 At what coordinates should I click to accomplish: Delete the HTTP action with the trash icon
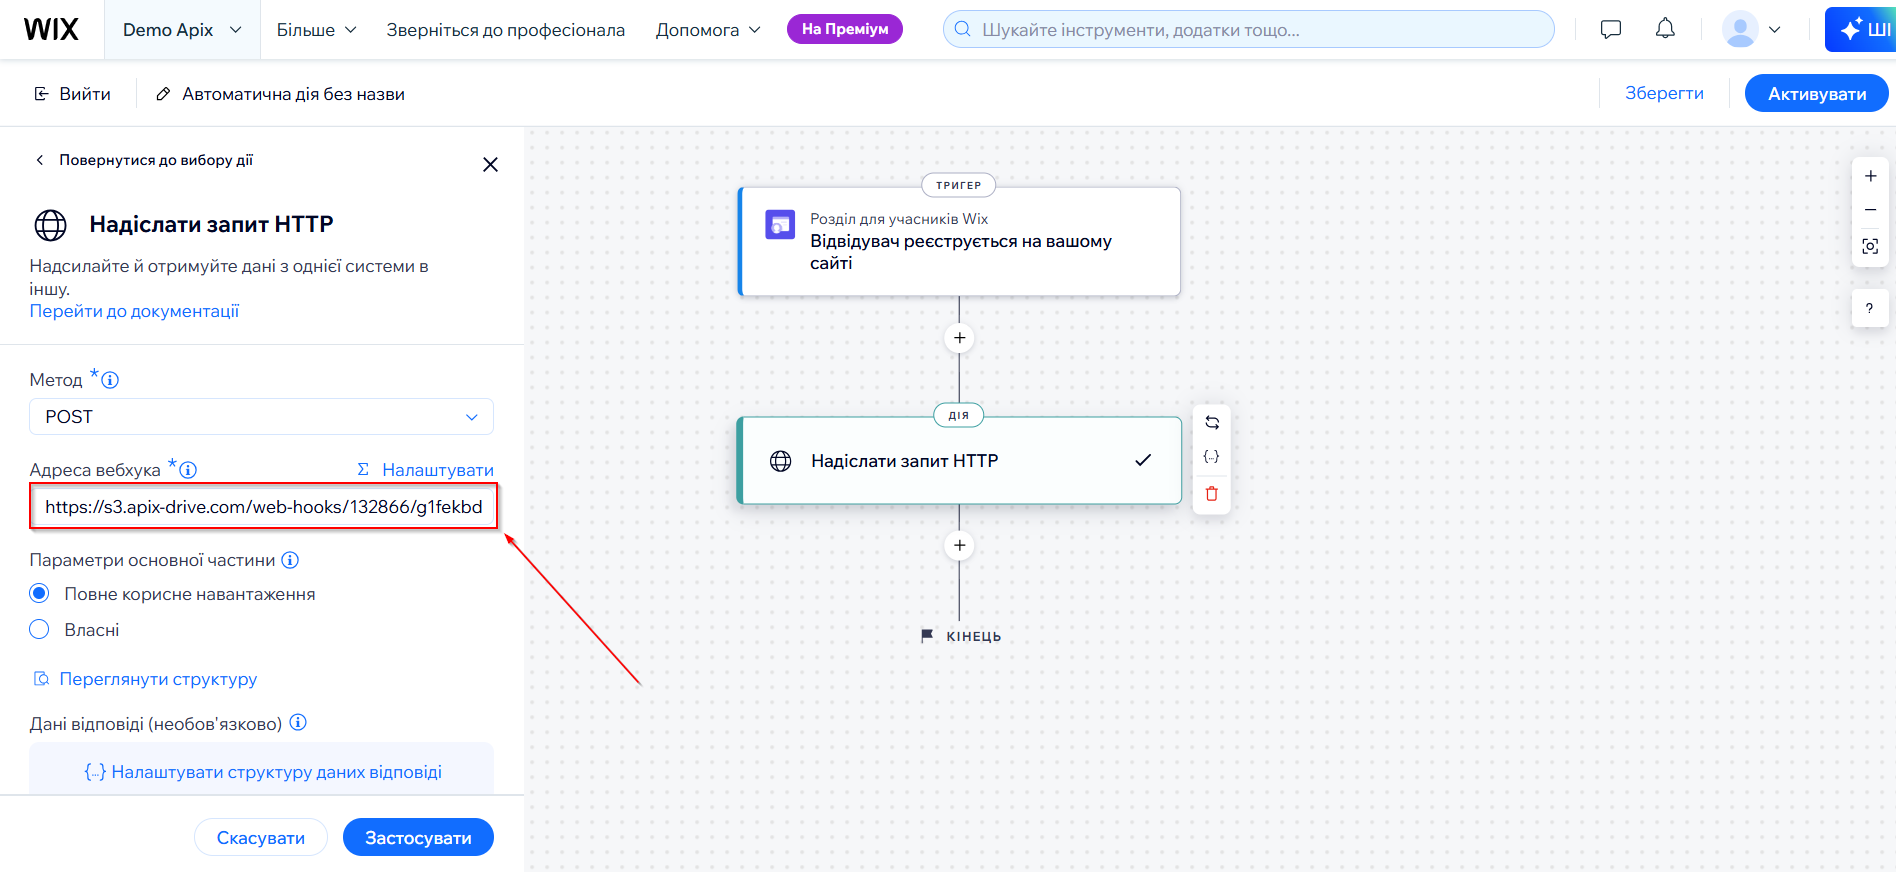(x=1212, y=494)
